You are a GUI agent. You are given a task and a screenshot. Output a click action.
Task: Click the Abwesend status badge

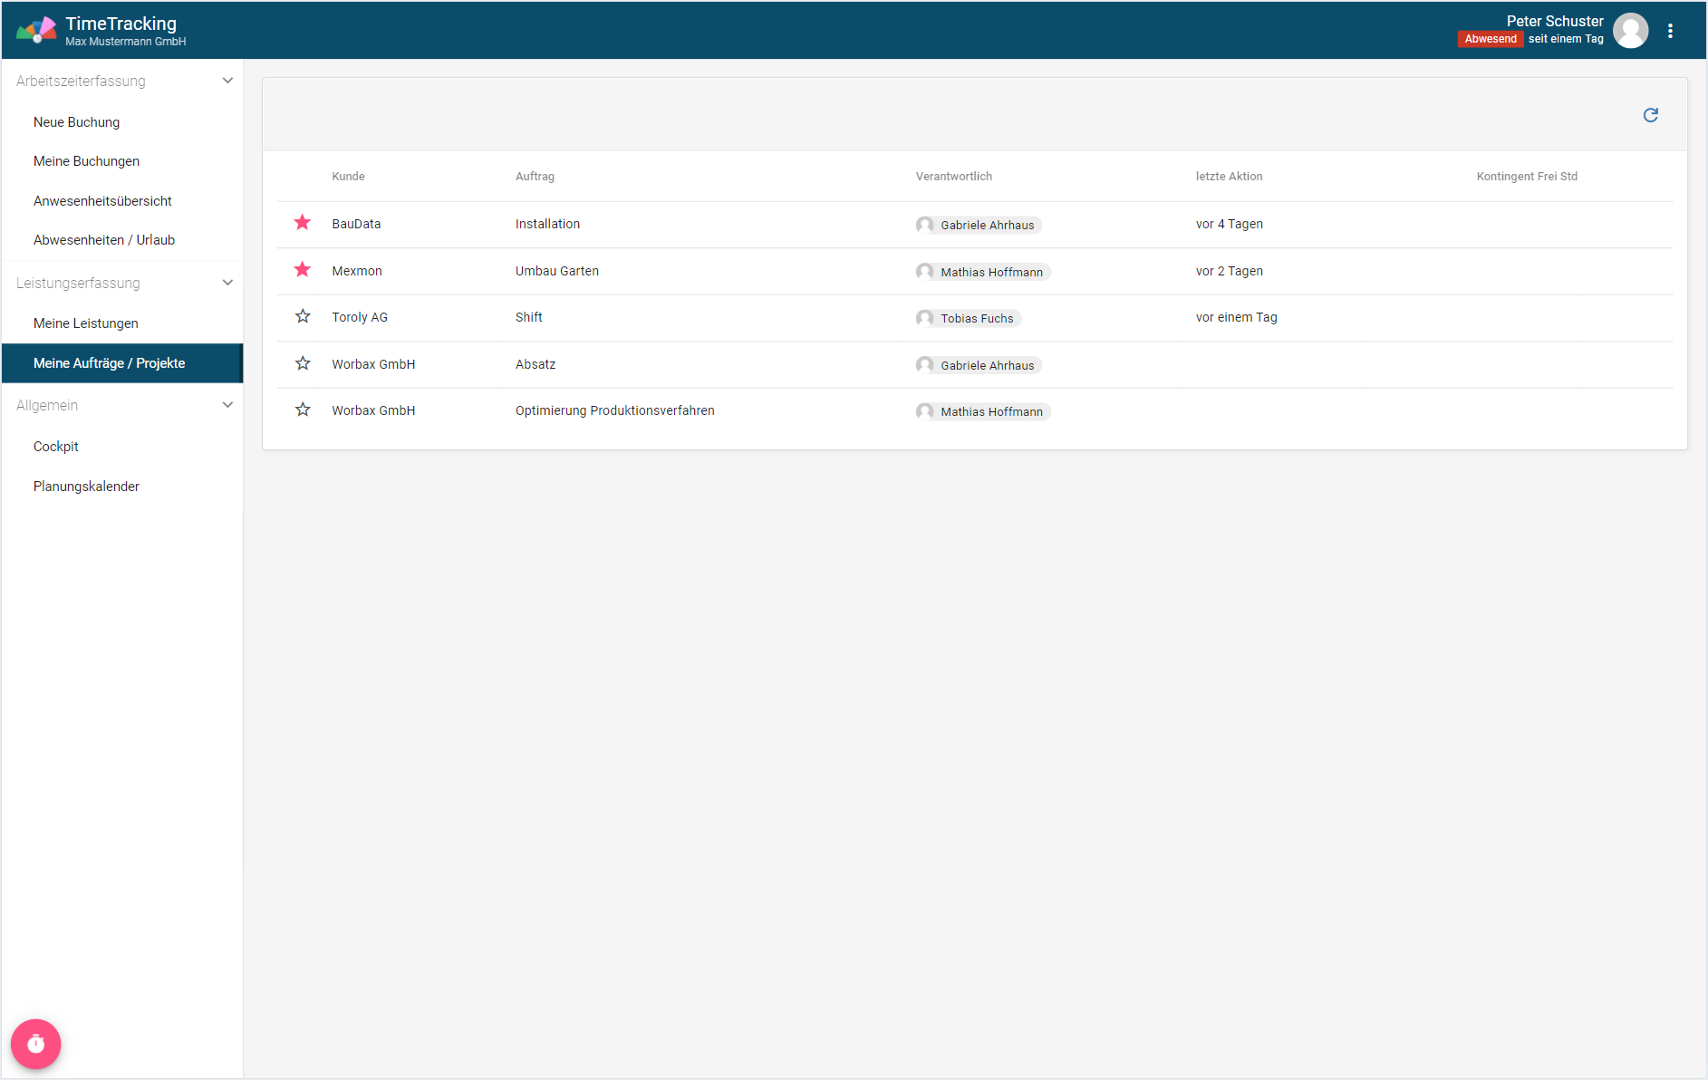tap(1490, 39)
